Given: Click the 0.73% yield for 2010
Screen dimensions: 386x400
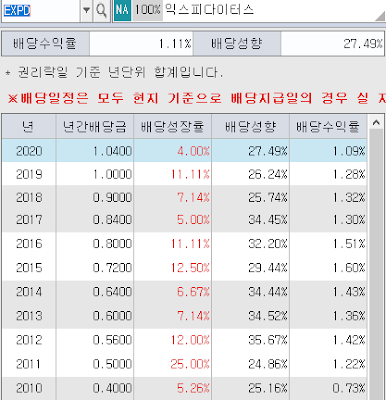Looking at the screenshot, I should [328, 388].
